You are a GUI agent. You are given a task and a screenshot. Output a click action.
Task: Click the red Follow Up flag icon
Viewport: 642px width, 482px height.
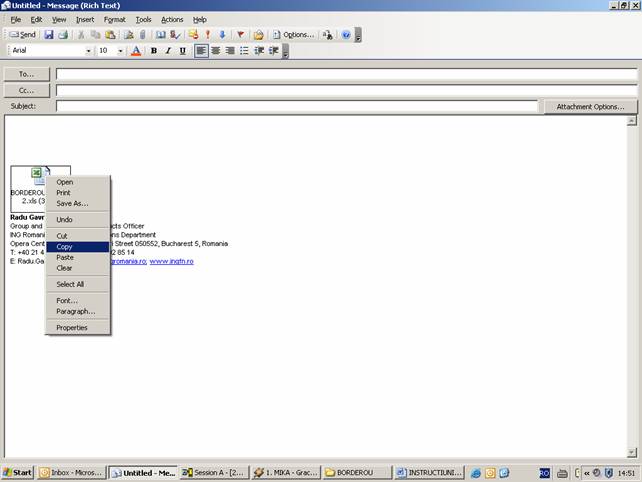[x=240, y=34]
